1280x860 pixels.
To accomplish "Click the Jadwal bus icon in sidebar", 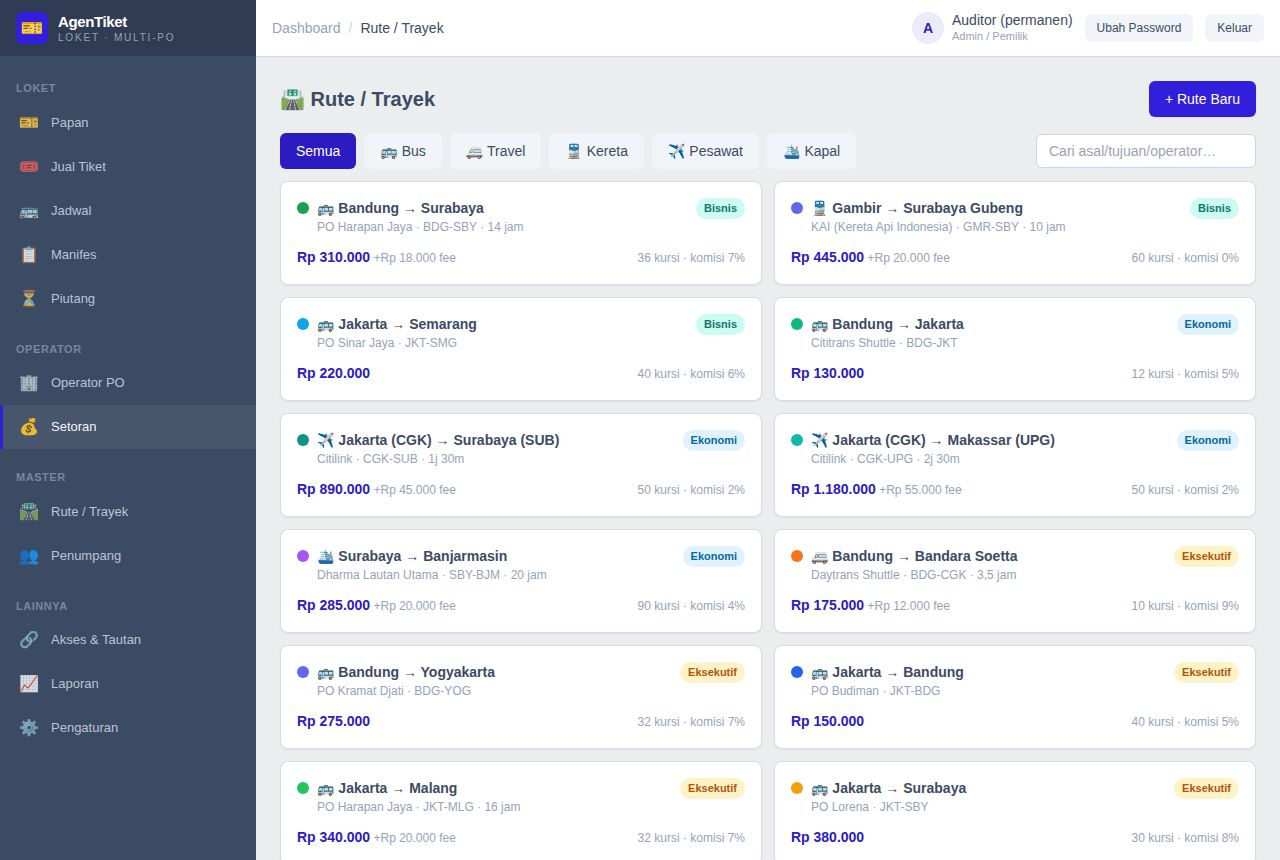I will (29, 211).
